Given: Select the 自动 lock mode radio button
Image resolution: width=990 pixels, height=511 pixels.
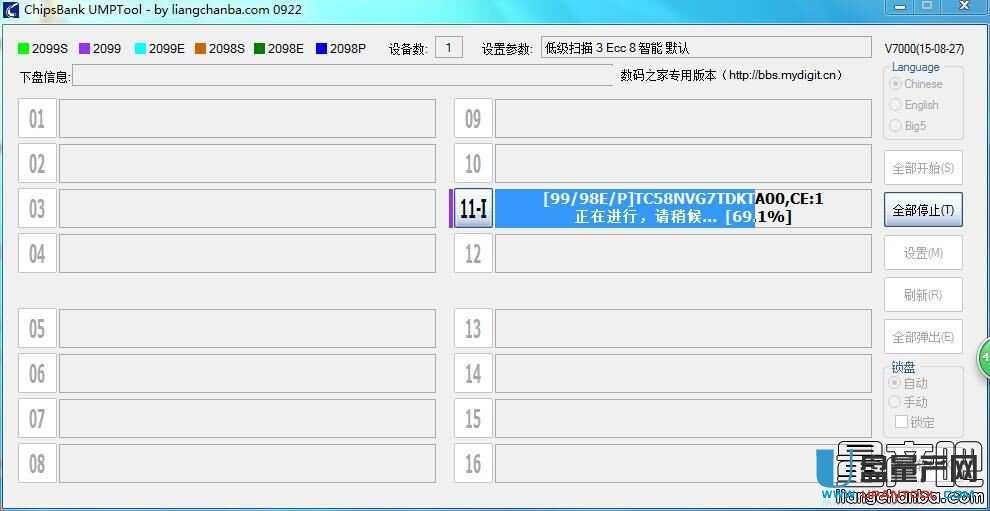Looking at the screenshot, I should pos(894,383).
